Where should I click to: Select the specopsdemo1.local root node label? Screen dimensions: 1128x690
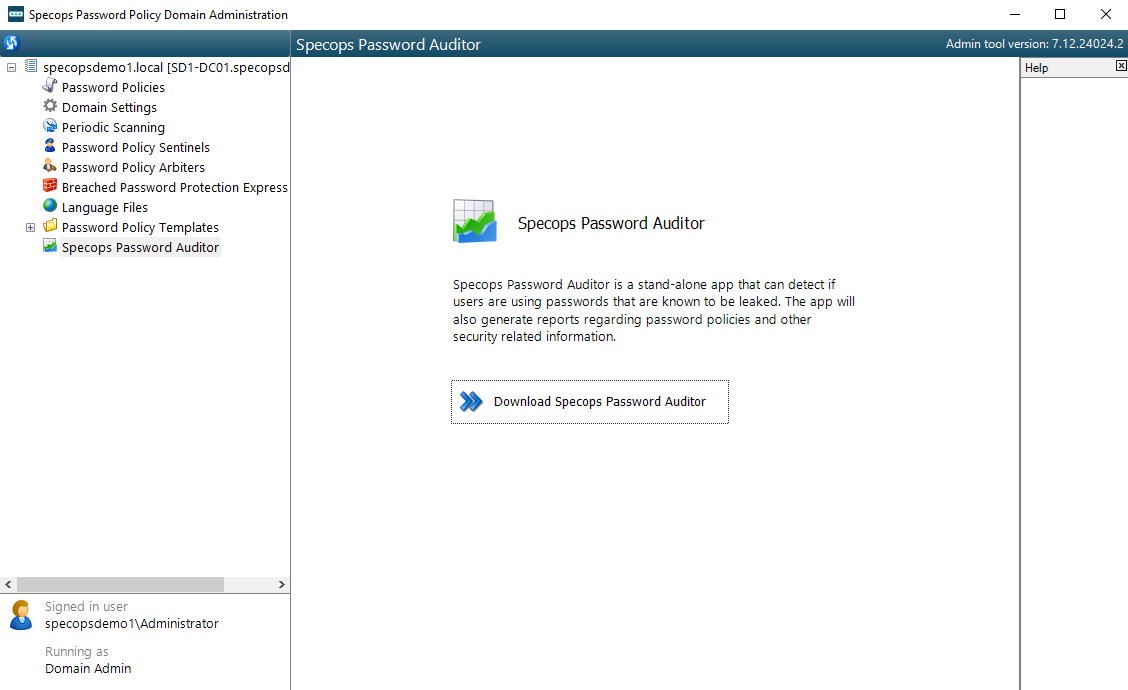tap(166, 67)
